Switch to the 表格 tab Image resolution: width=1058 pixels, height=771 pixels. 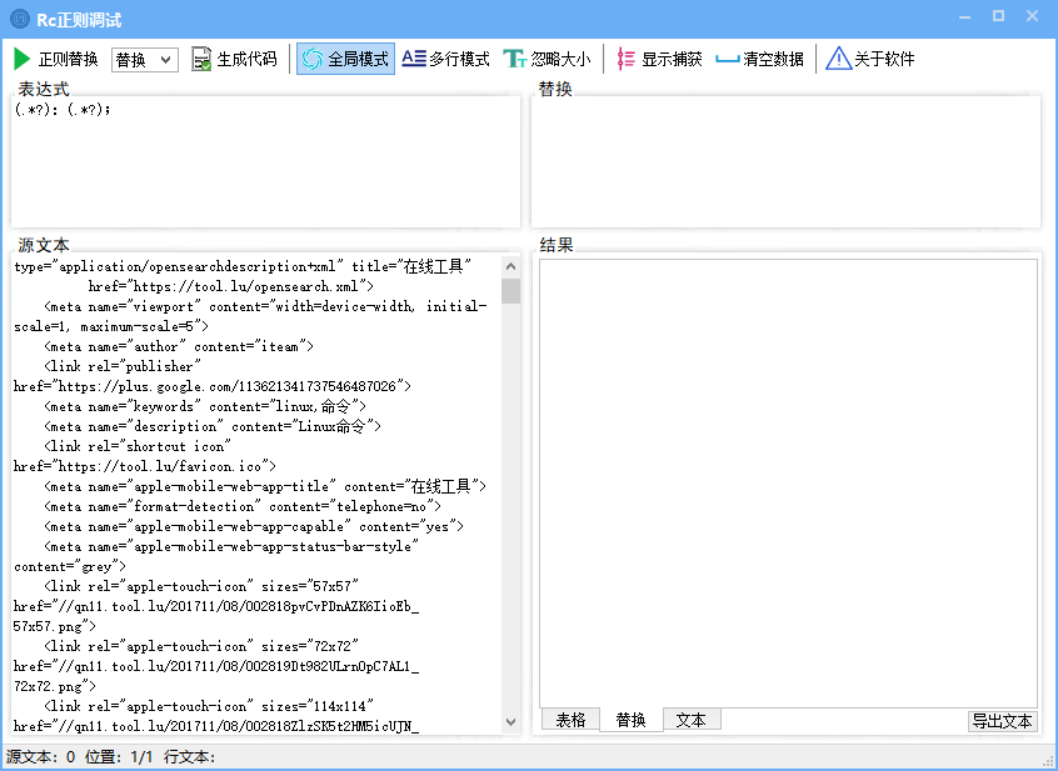point(570,720)
